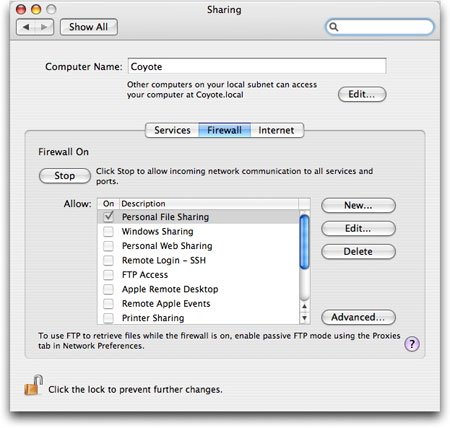Open help with the question mark button
Screen dimensions: 450x428
click(412, 344)
